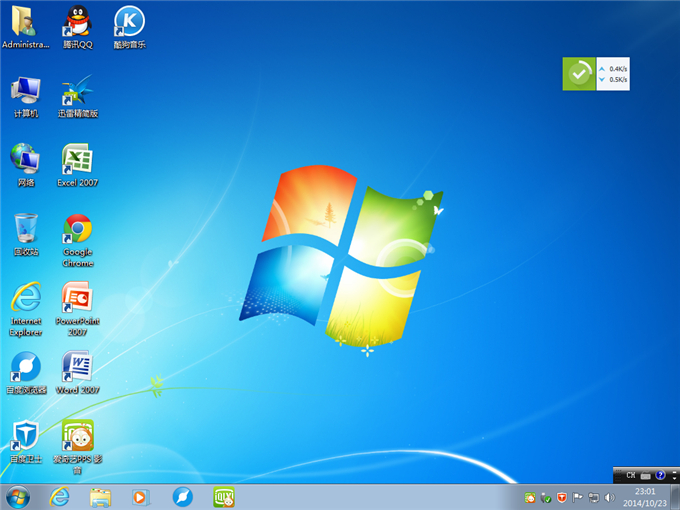Toggle the CH language bar indicator
The height and width of the screenshot is (510, 680).
(631, 474)
